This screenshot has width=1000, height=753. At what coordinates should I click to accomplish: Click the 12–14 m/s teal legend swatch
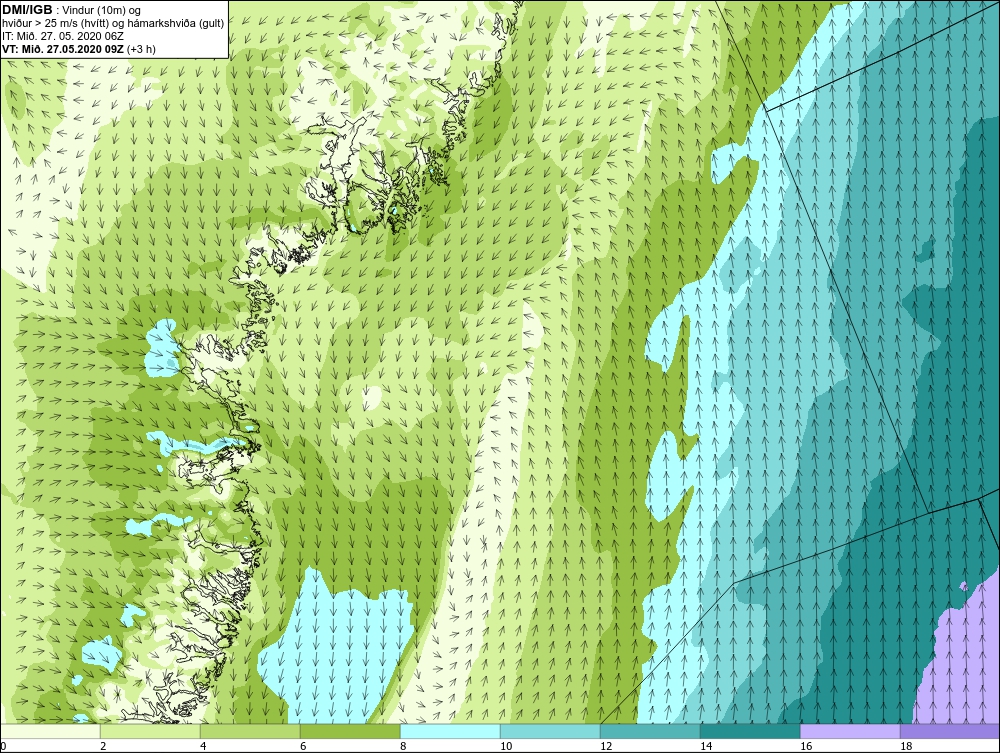650,731
